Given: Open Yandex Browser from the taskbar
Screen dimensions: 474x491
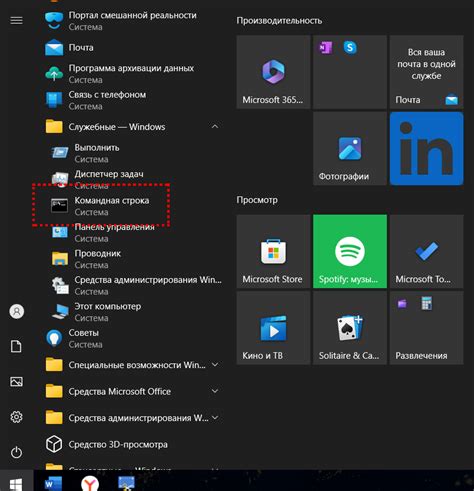Looking at the screenshot, I should [x=90, y=483].
